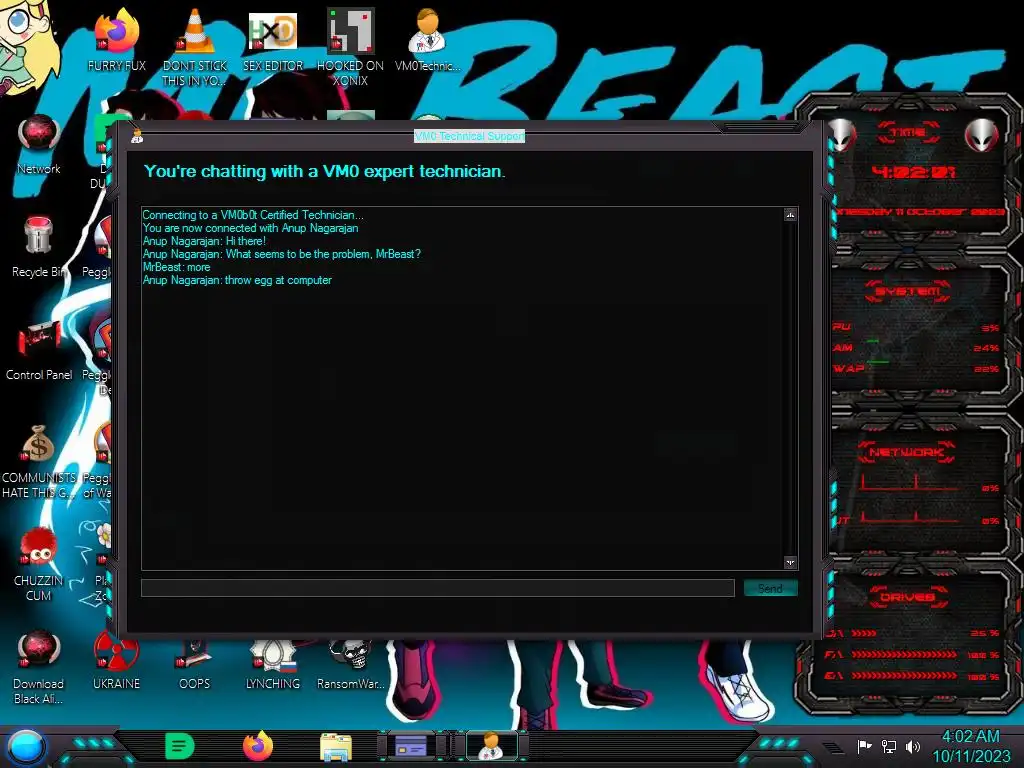
Task: Focus the chat message input field
Action: click(x=438, y=588)
